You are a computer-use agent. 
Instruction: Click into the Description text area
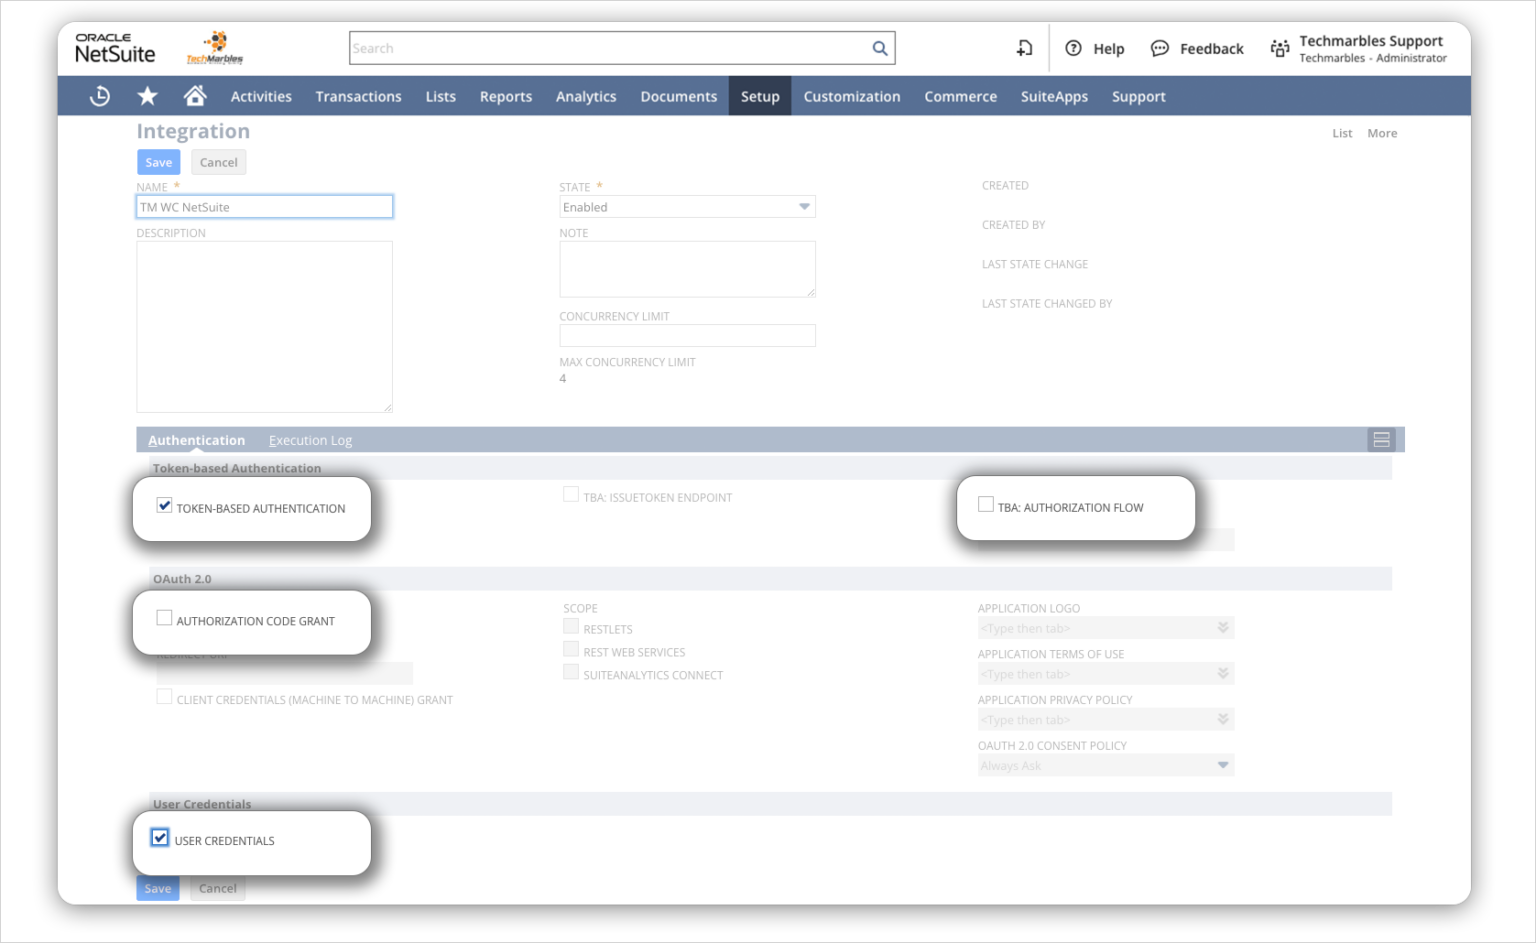264,327
